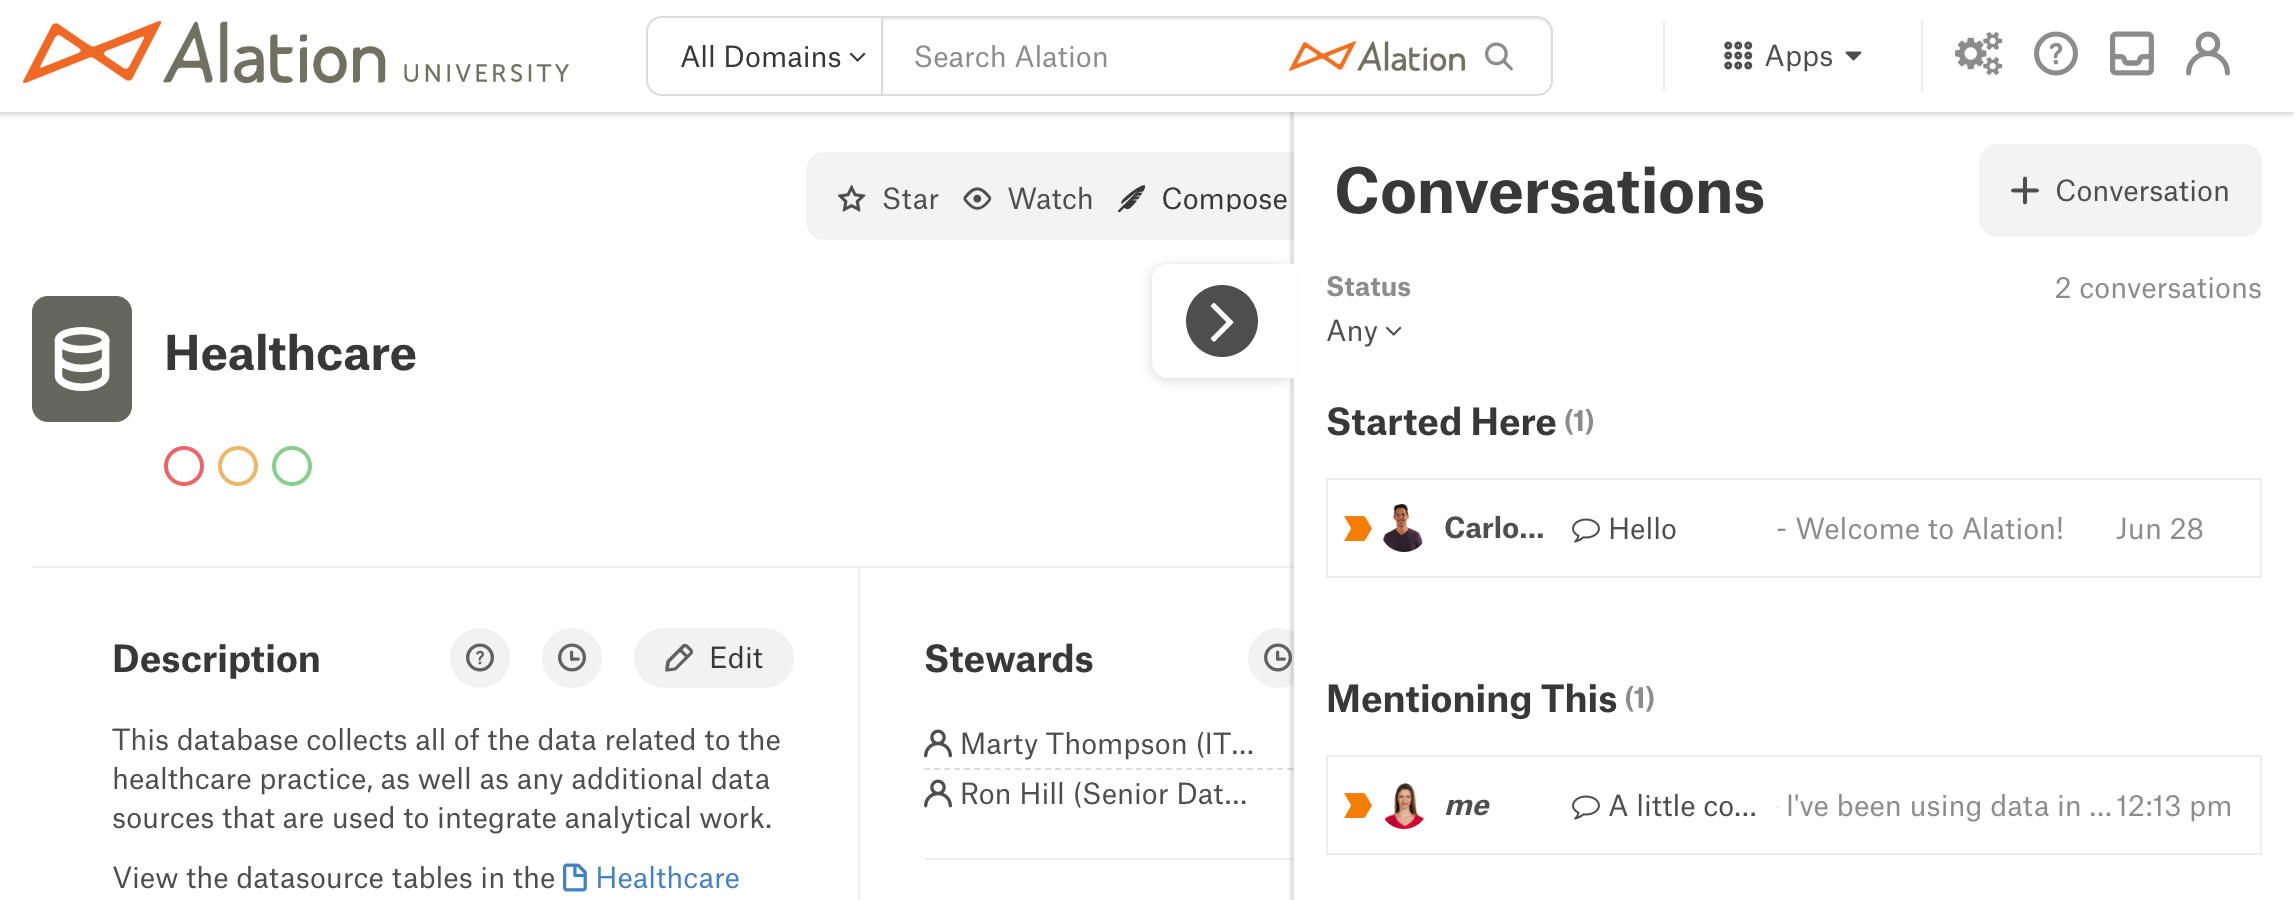
Task: Watch the Healthcare data source
Action: pyautogui.click(x=1028, y=199)
